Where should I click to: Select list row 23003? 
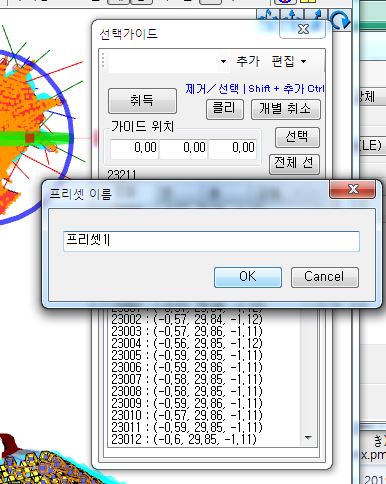coord(187,331)
